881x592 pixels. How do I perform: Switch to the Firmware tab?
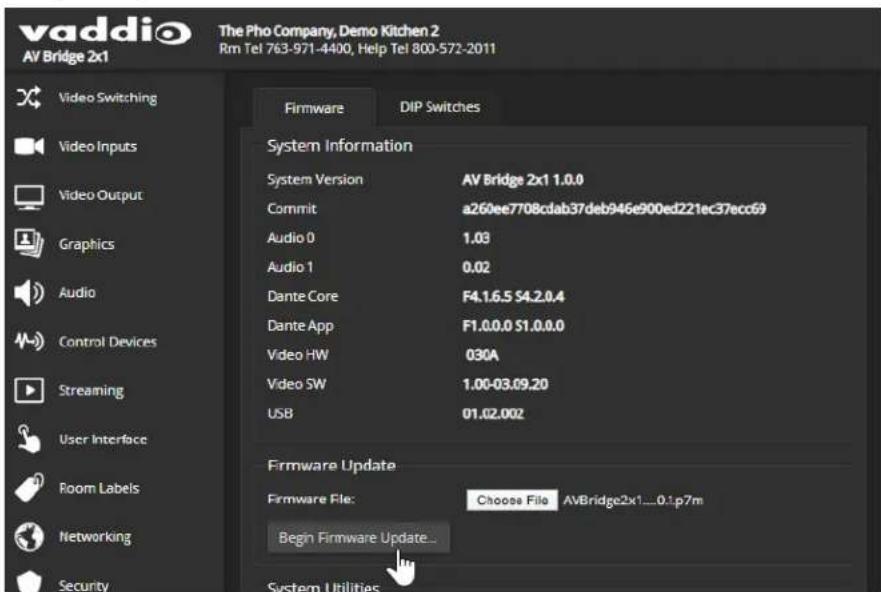(x=314, y=108)
